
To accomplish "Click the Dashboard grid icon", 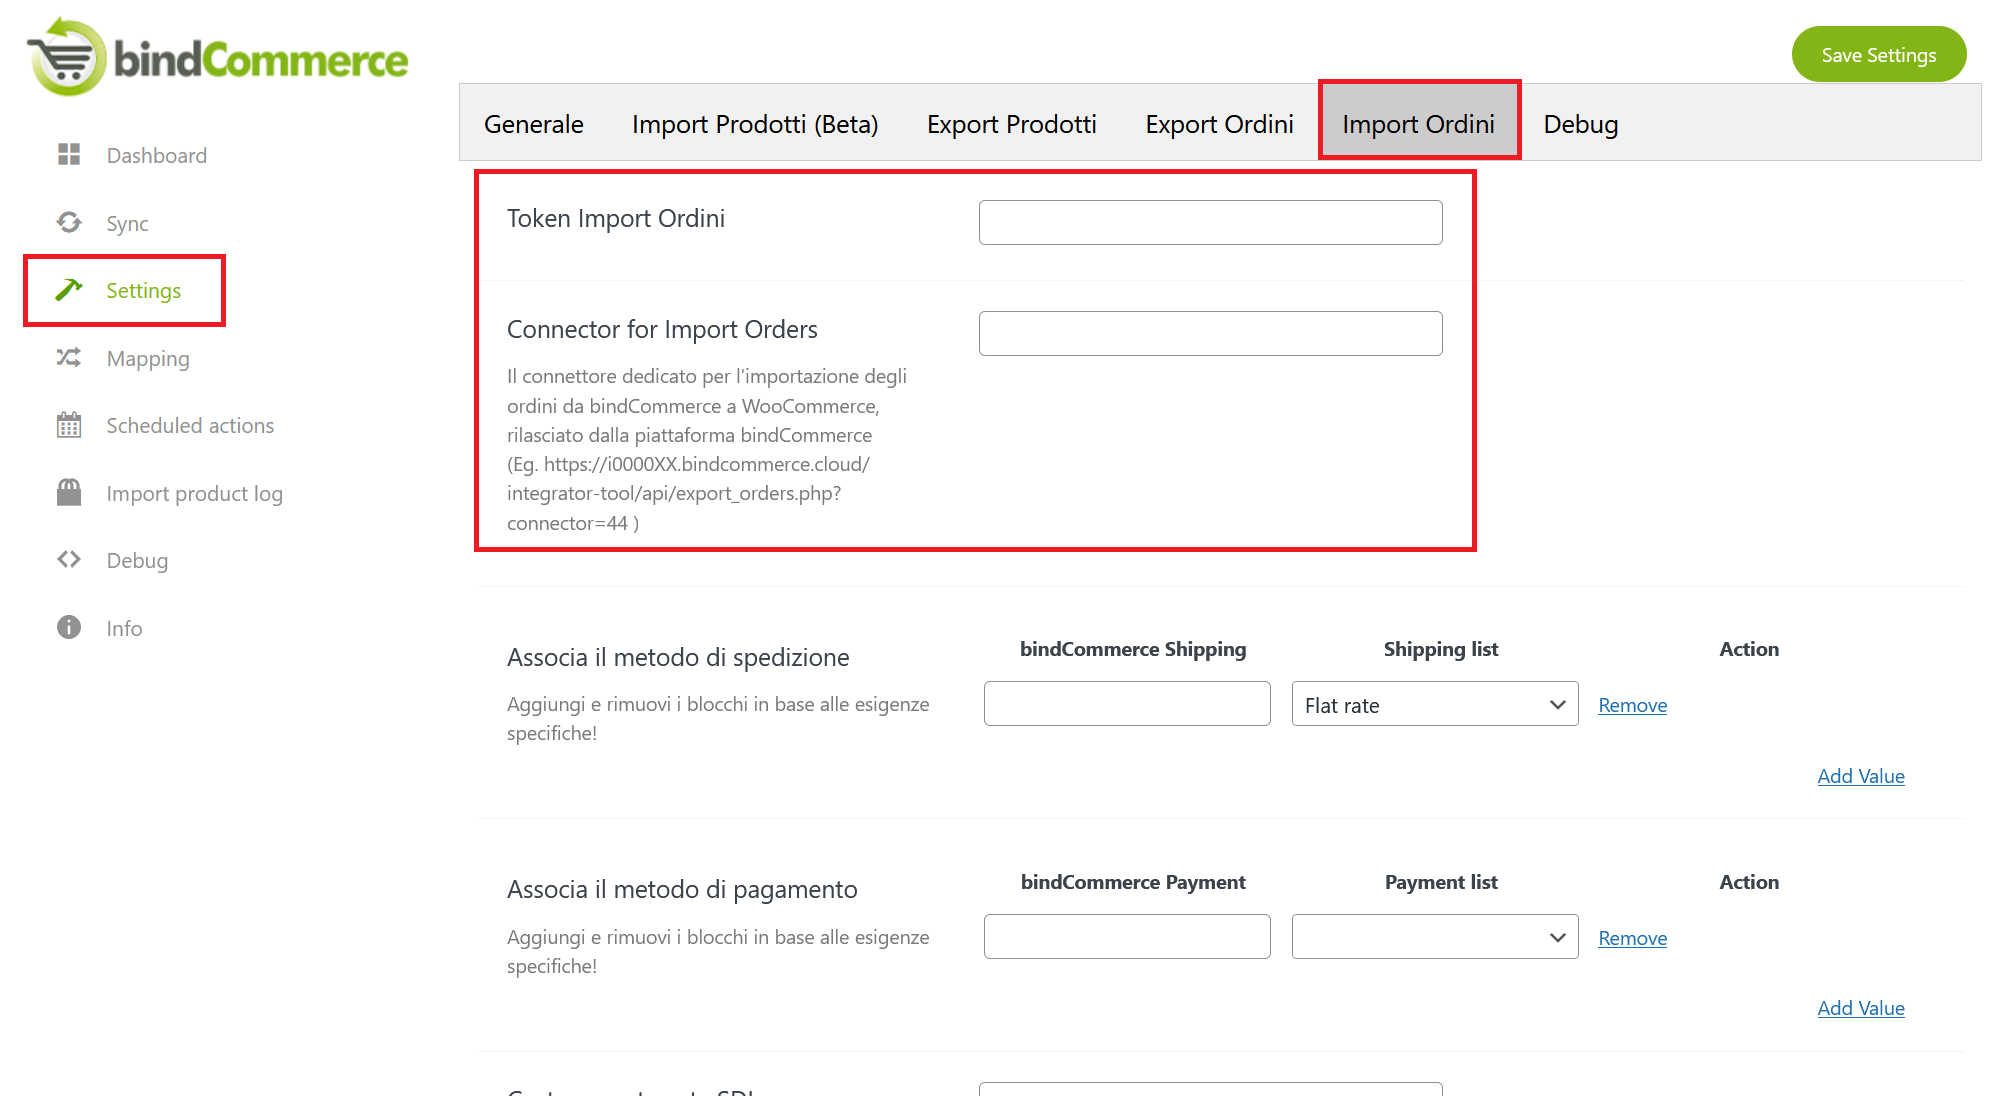I will (69, 154).
